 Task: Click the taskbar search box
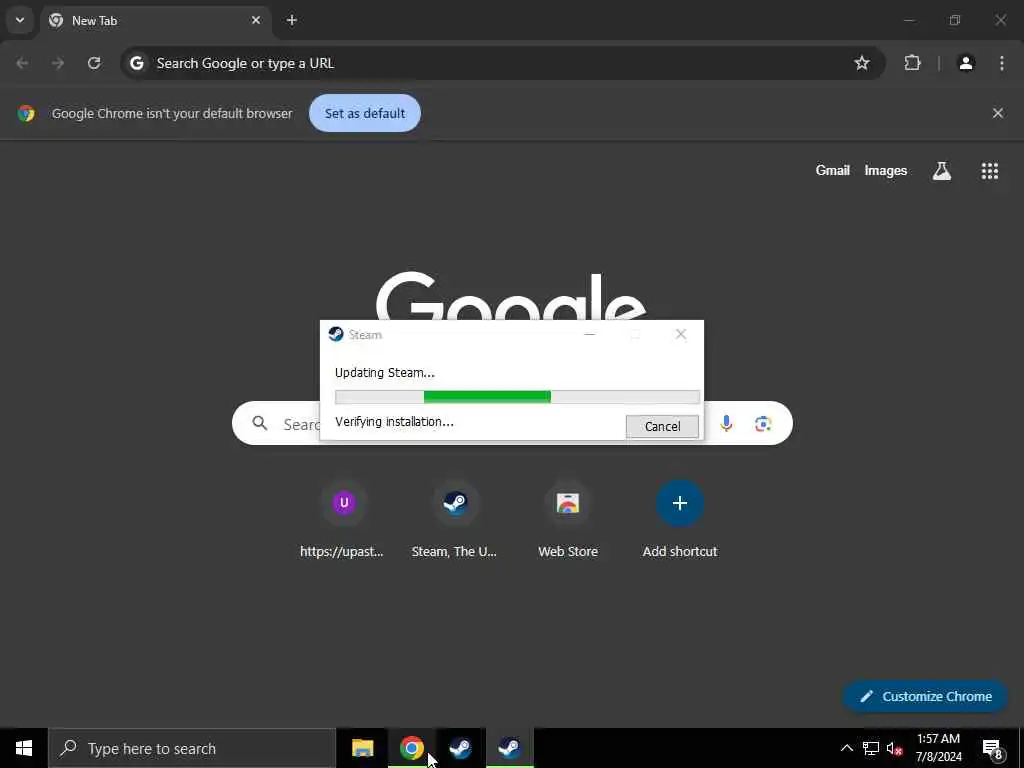click(x=192, y=748)
